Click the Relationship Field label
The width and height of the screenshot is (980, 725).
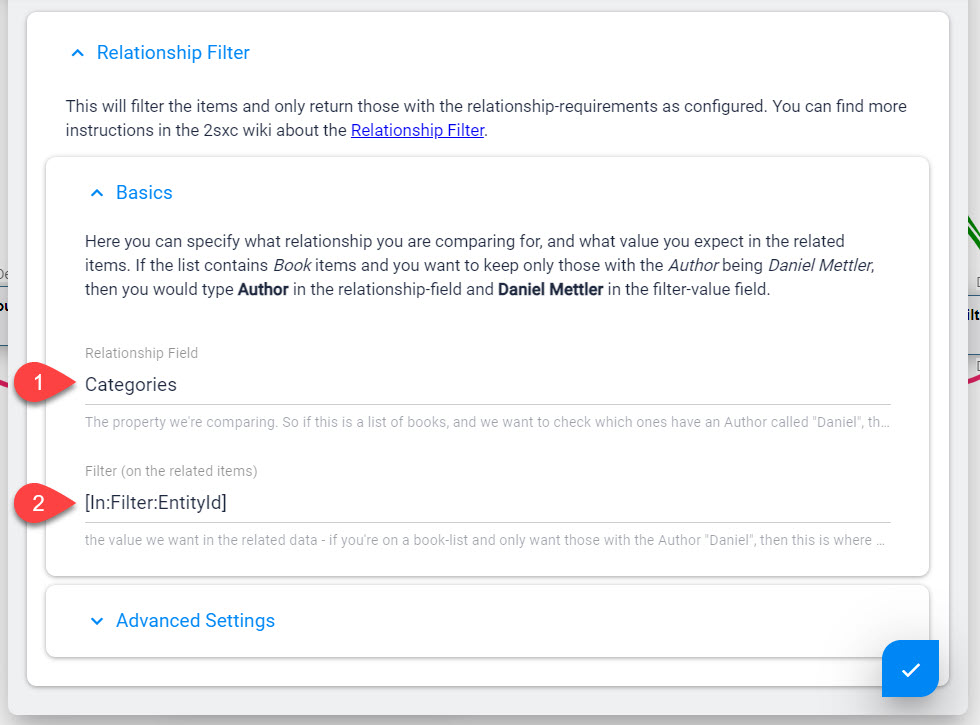(141, 353)
